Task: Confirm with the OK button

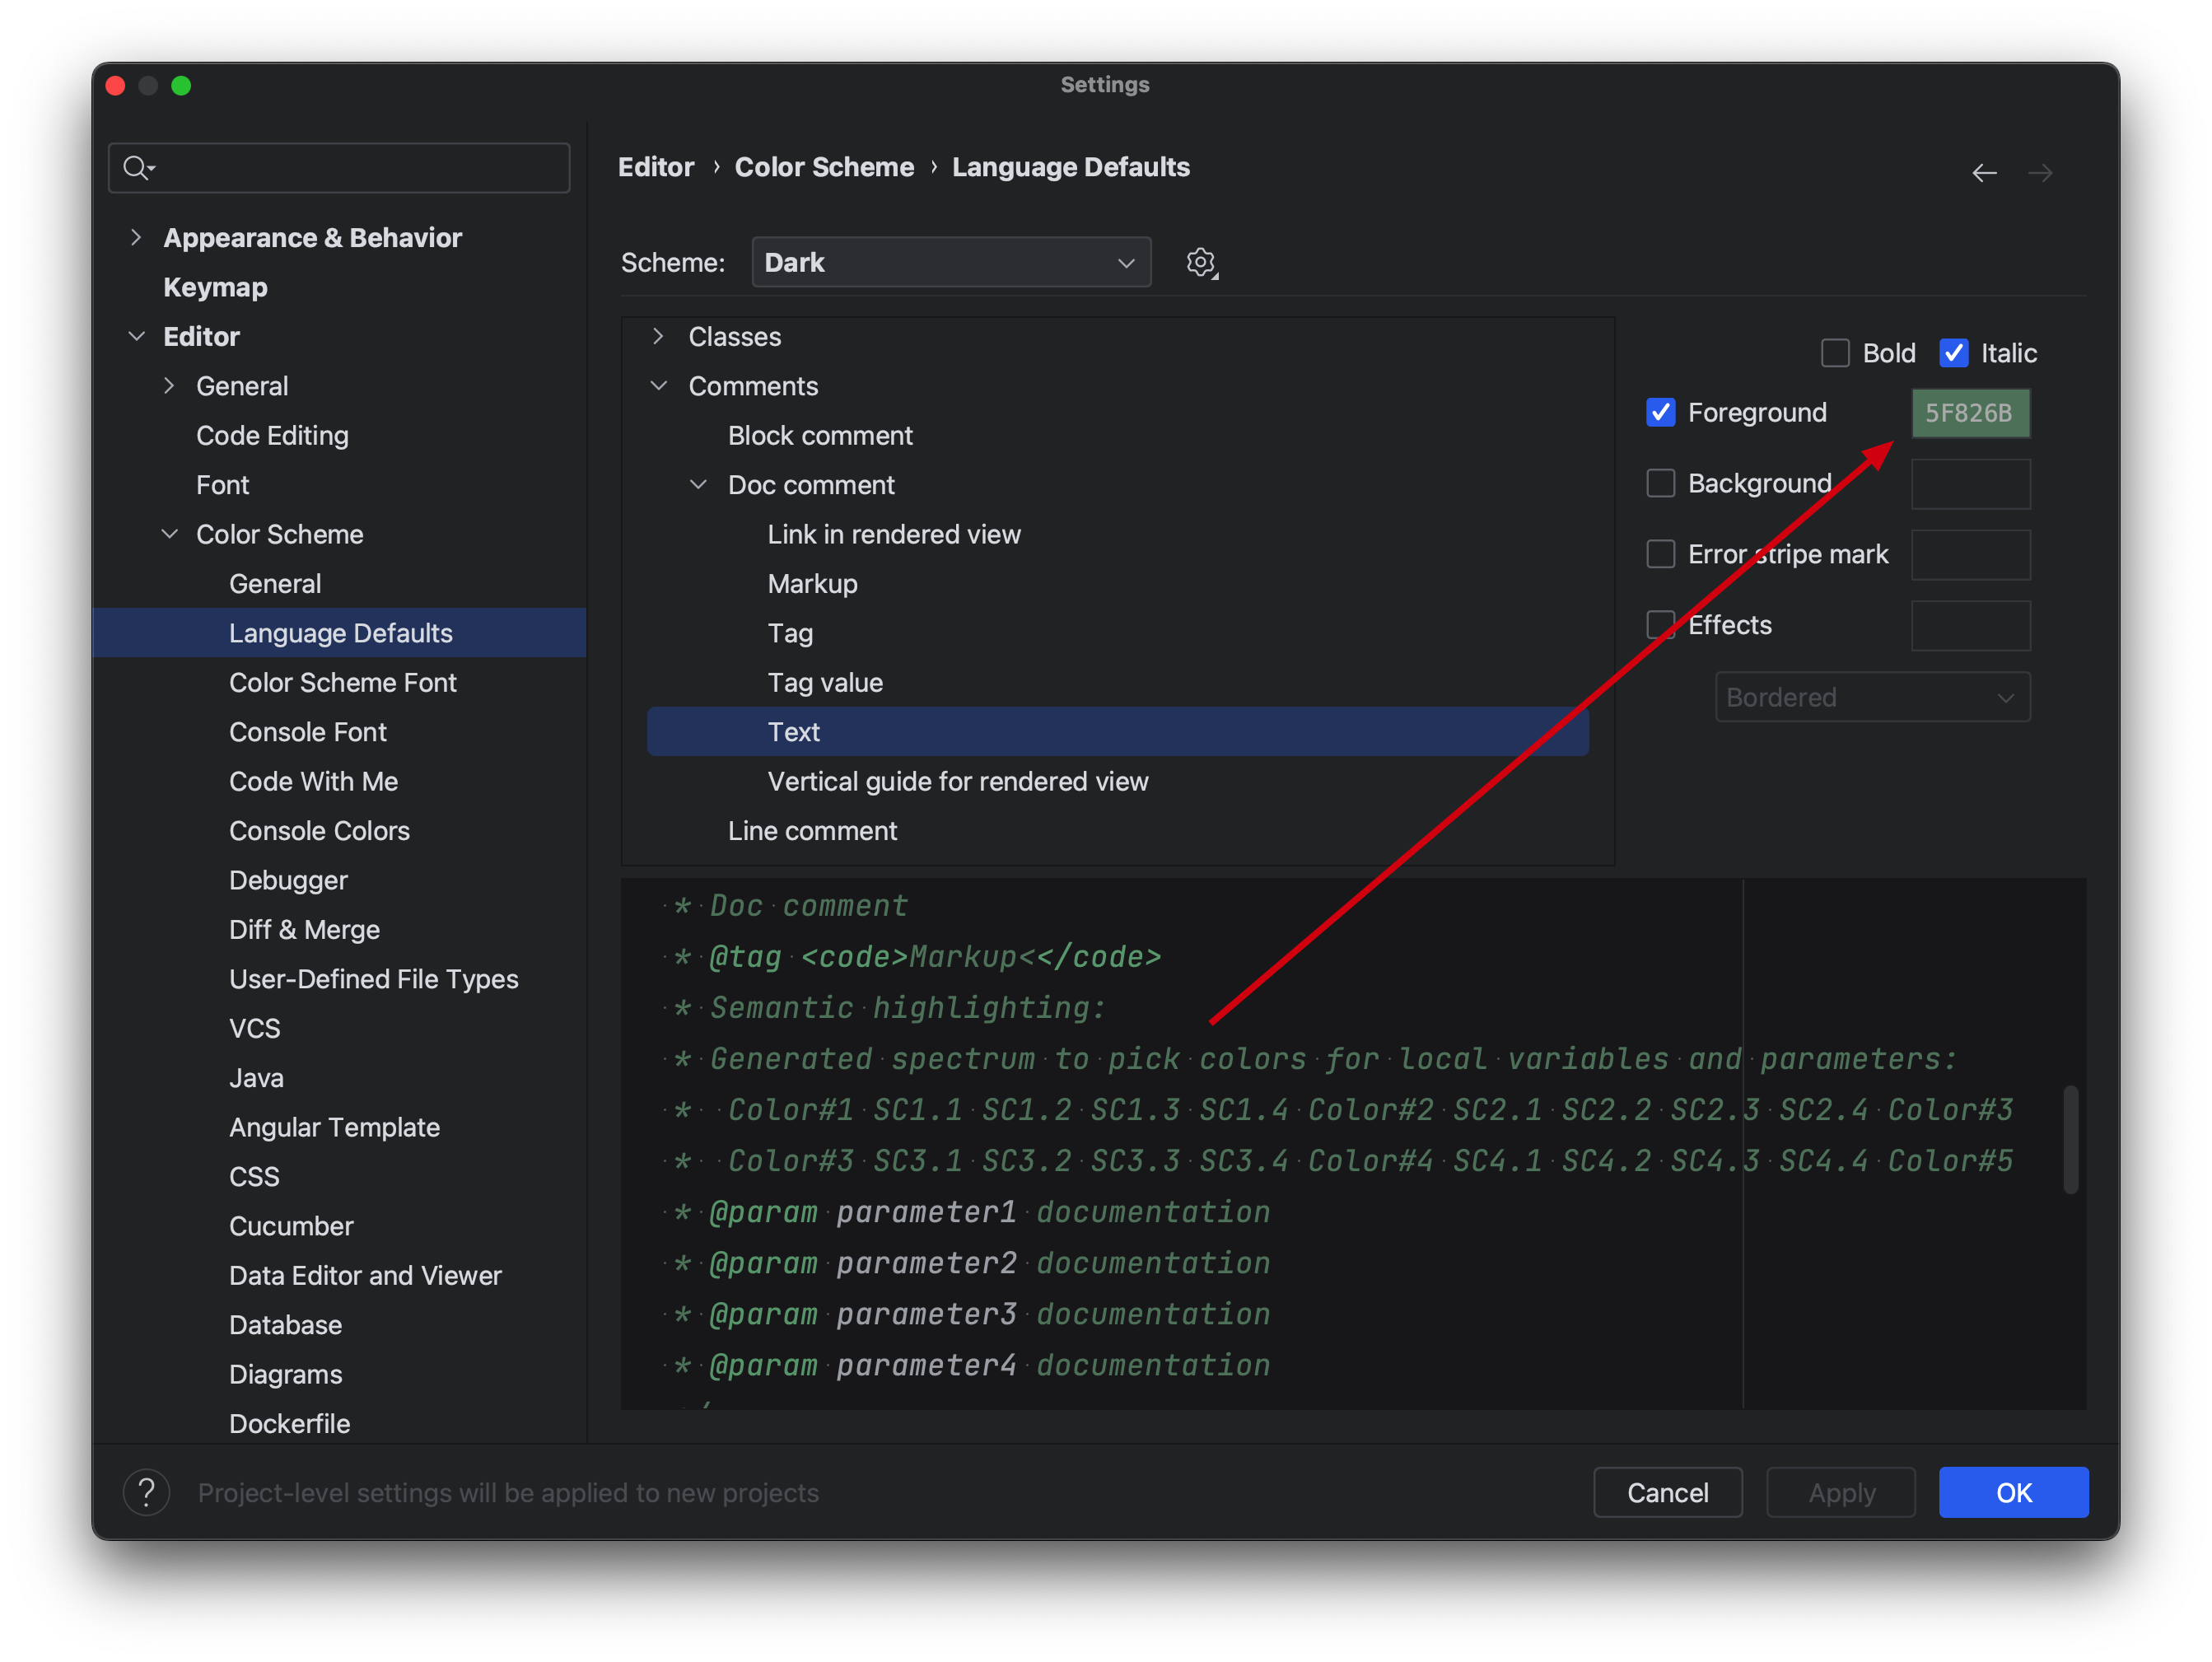Action: pos(2013,1492)
